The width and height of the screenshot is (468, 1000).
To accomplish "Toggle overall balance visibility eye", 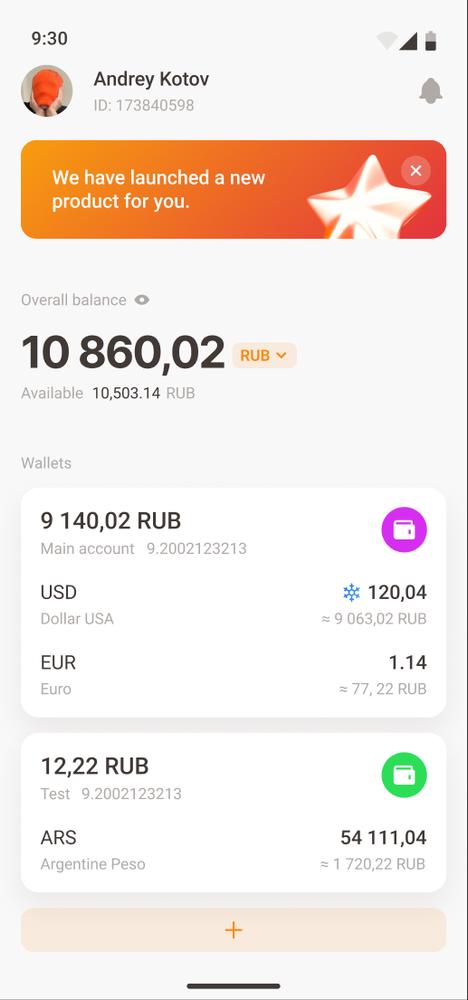I will [142, 300].
